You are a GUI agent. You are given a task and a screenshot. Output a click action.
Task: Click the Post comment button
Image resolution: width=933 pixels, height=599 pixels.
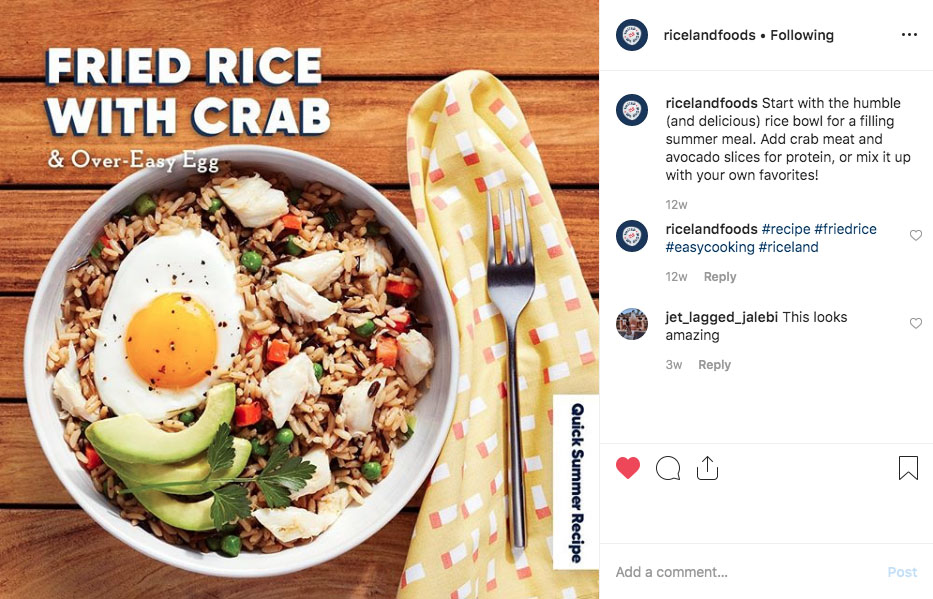tap(902, 572)
